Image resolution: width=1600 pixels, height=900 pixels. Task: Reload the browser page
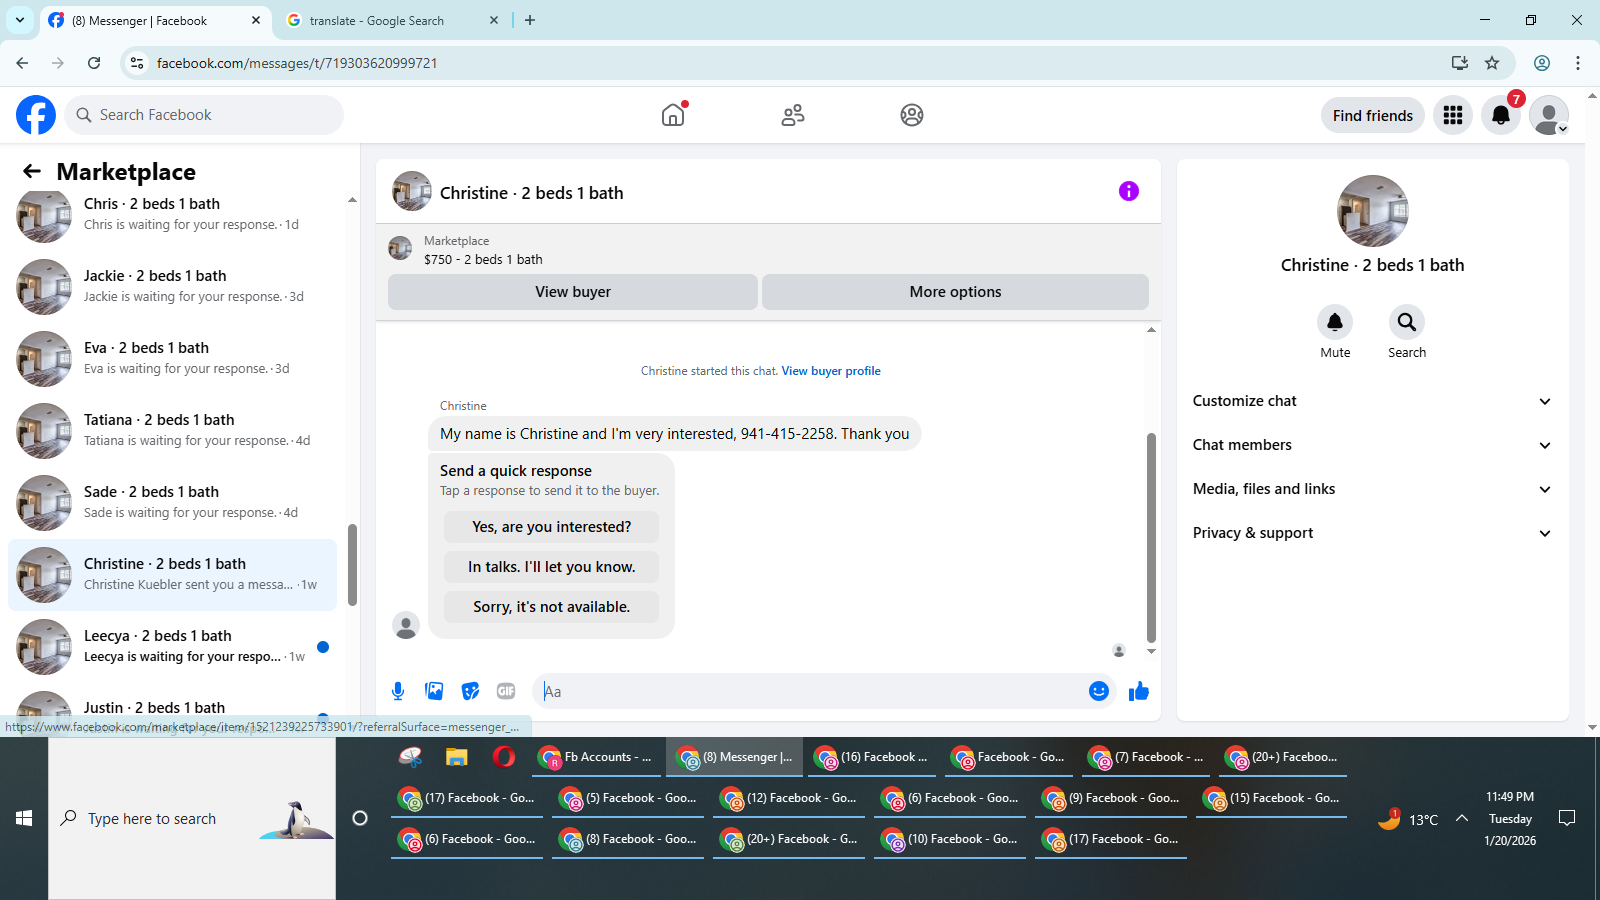coord(94,63)
